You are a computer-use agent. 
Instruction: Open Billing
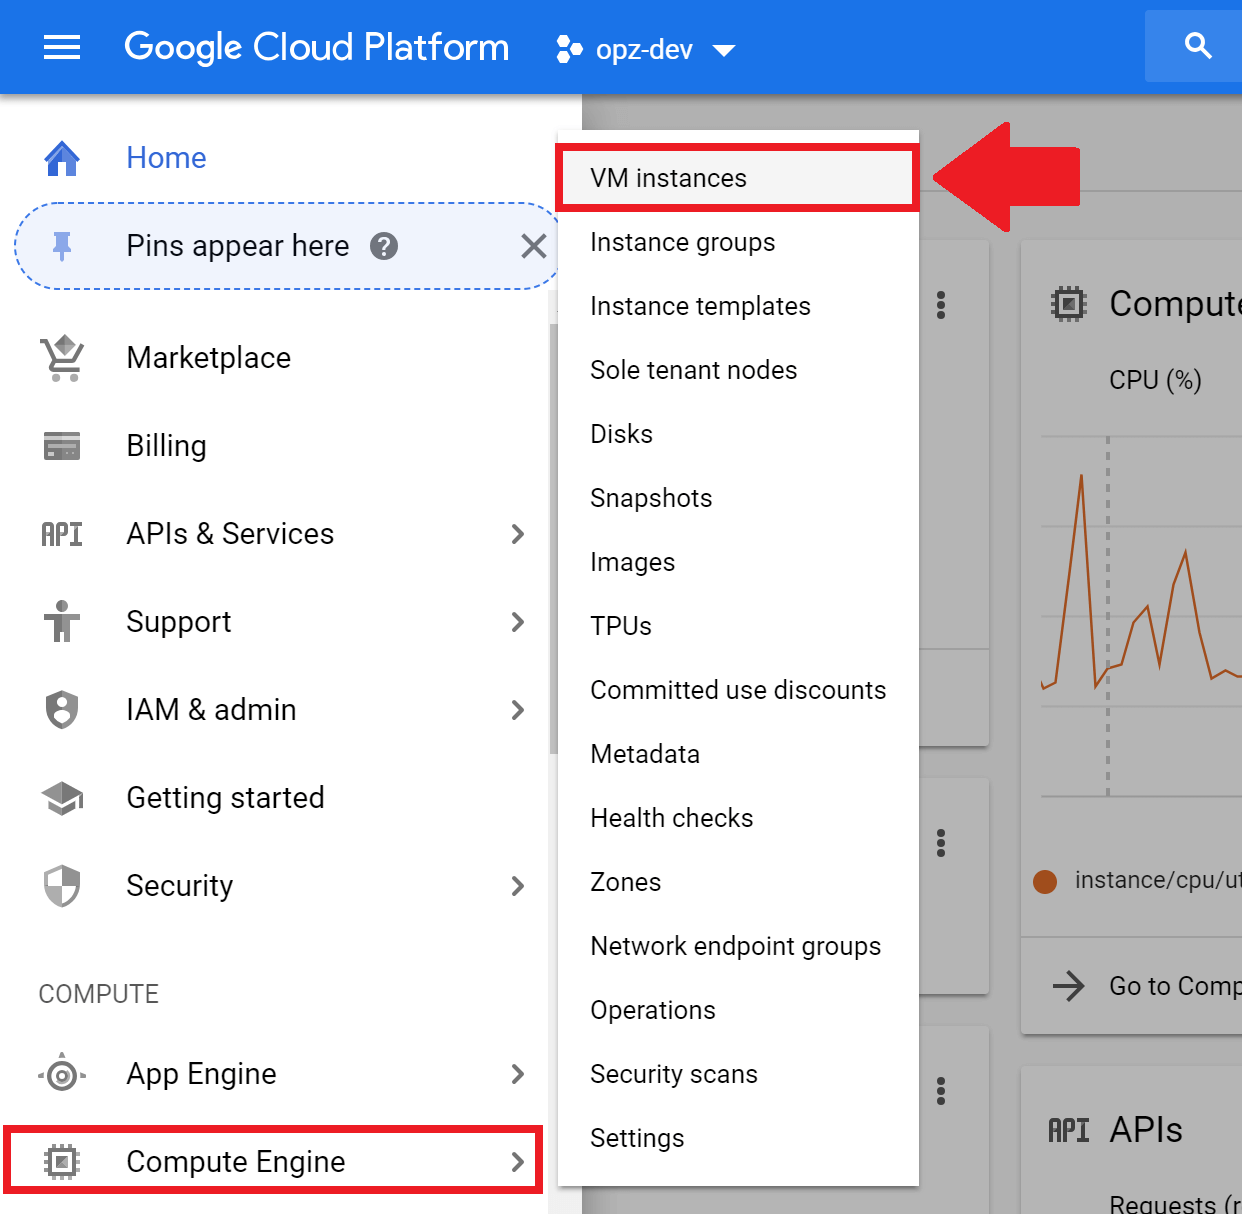[x=166, y=446]
